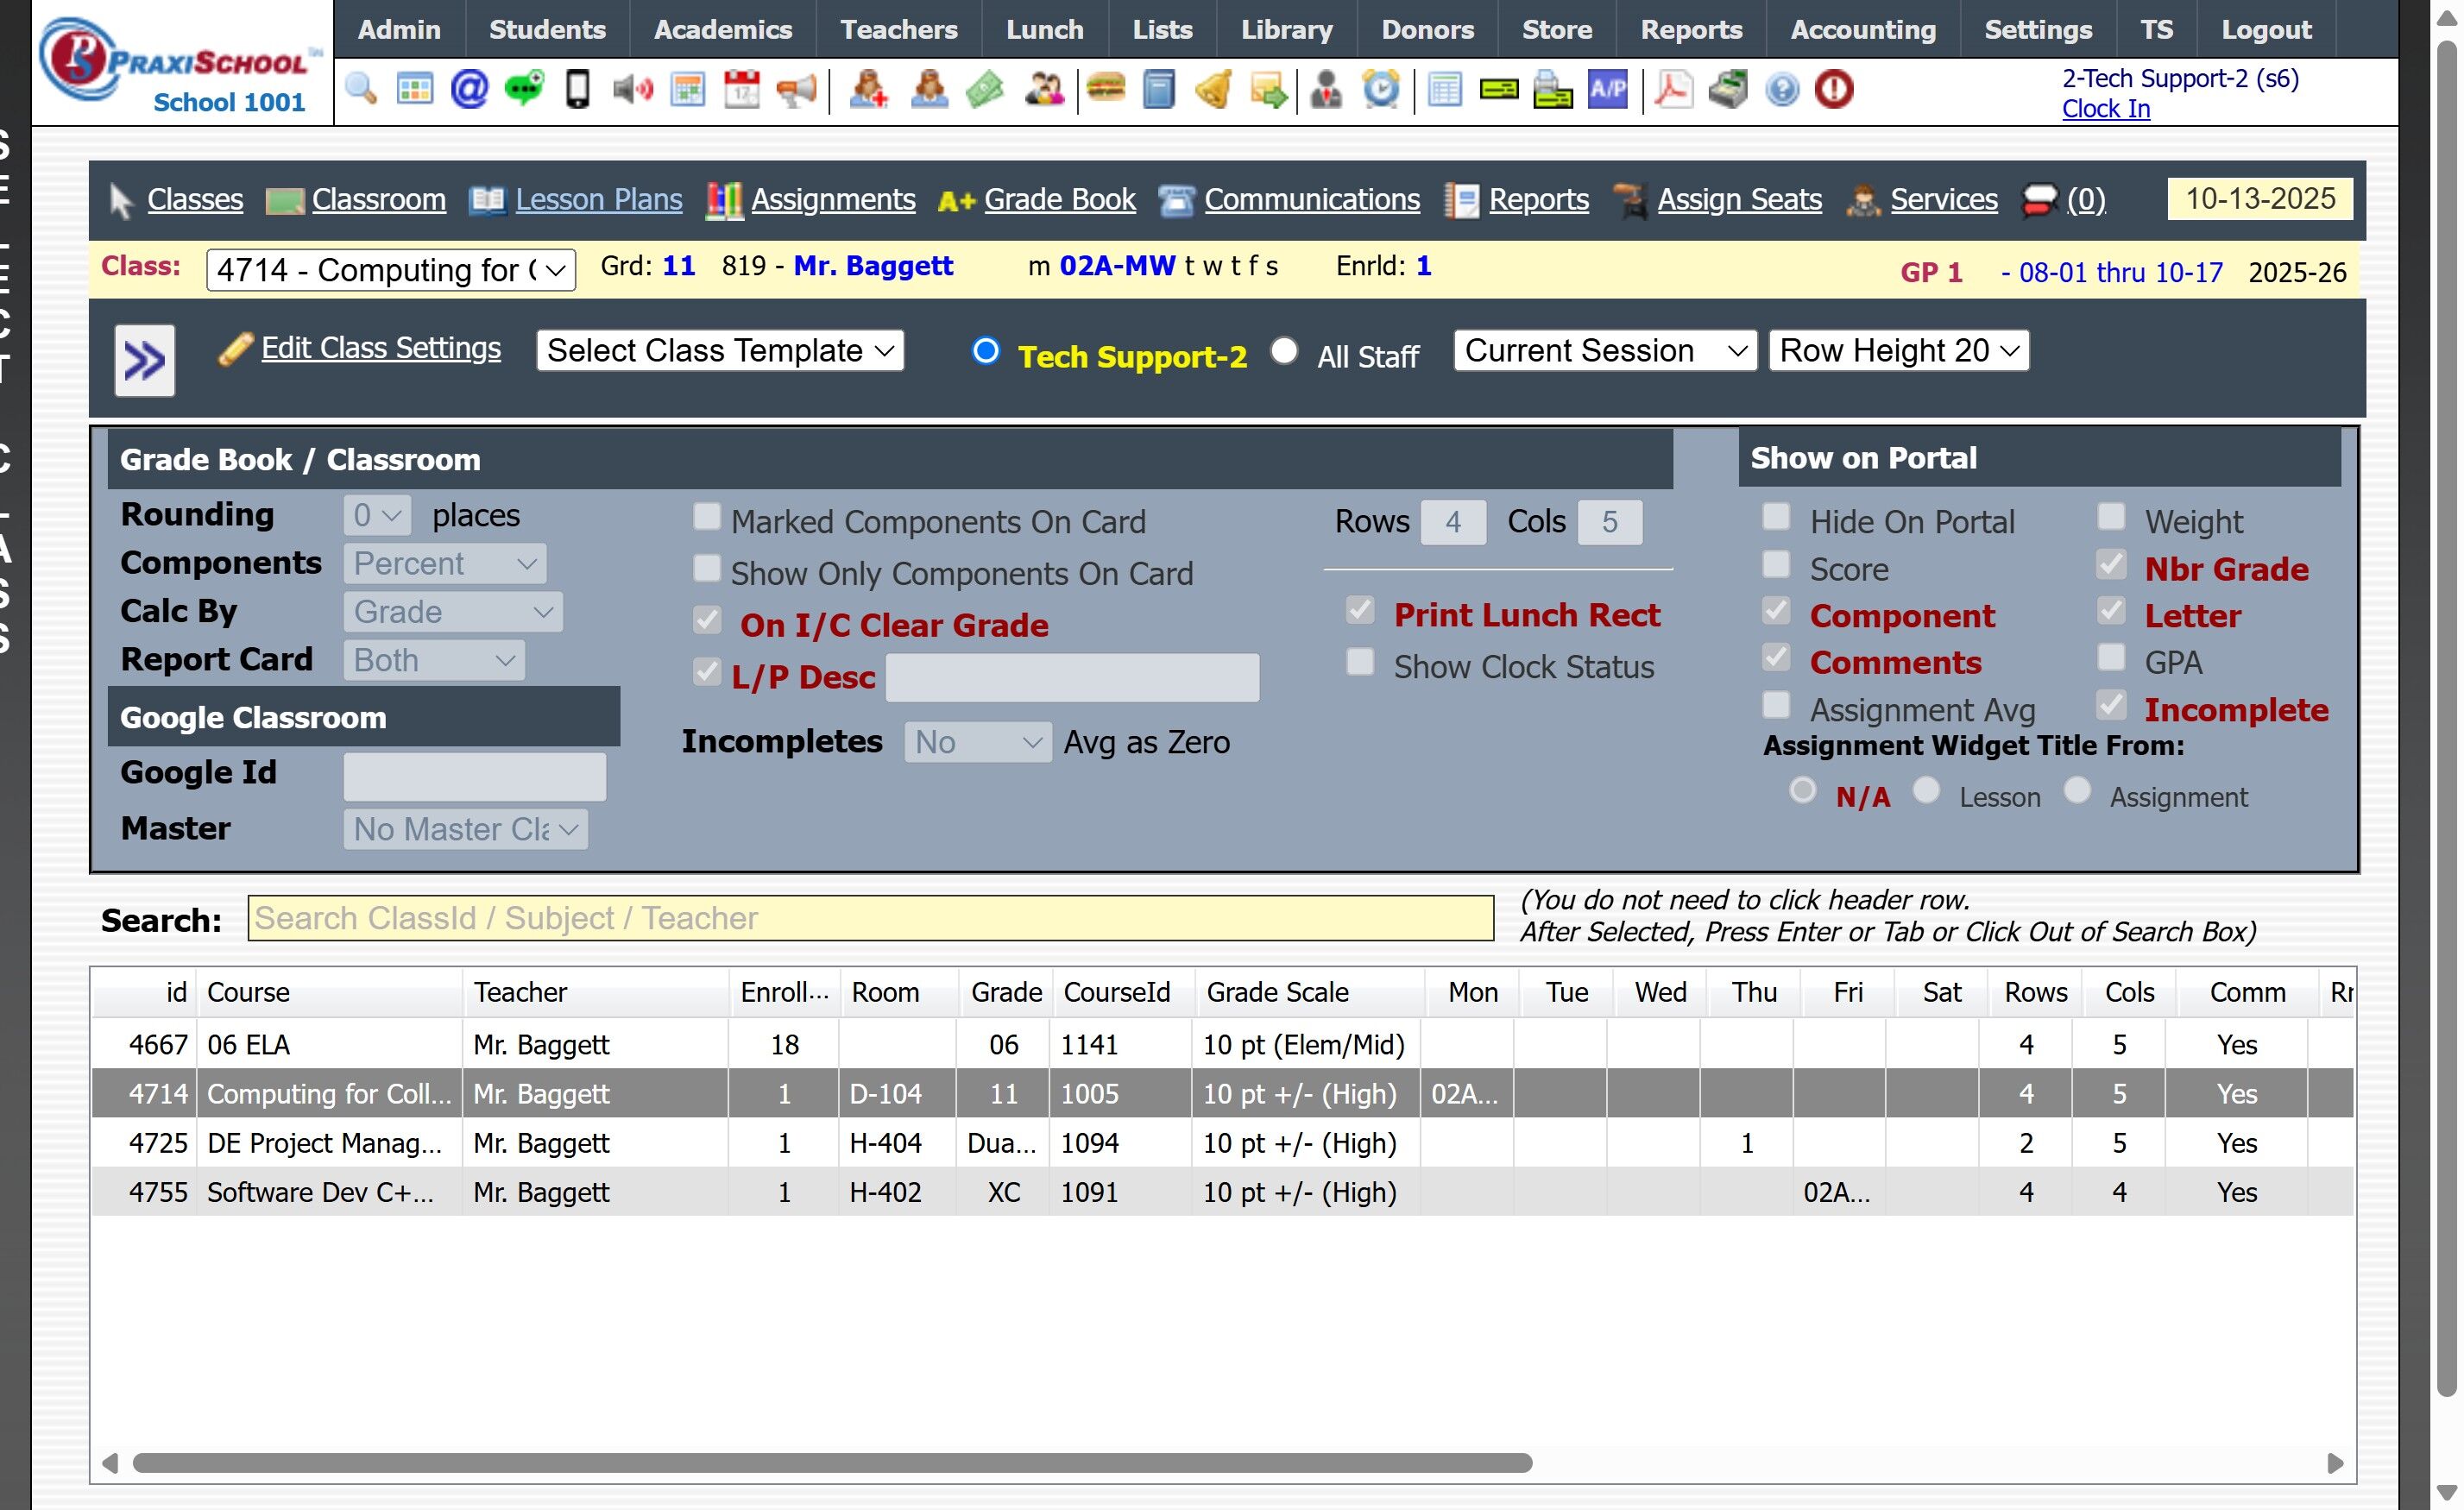Click the A/P accounts payable icon
Viewport: 2464px width, 1510px height.
pos(1607,90)
